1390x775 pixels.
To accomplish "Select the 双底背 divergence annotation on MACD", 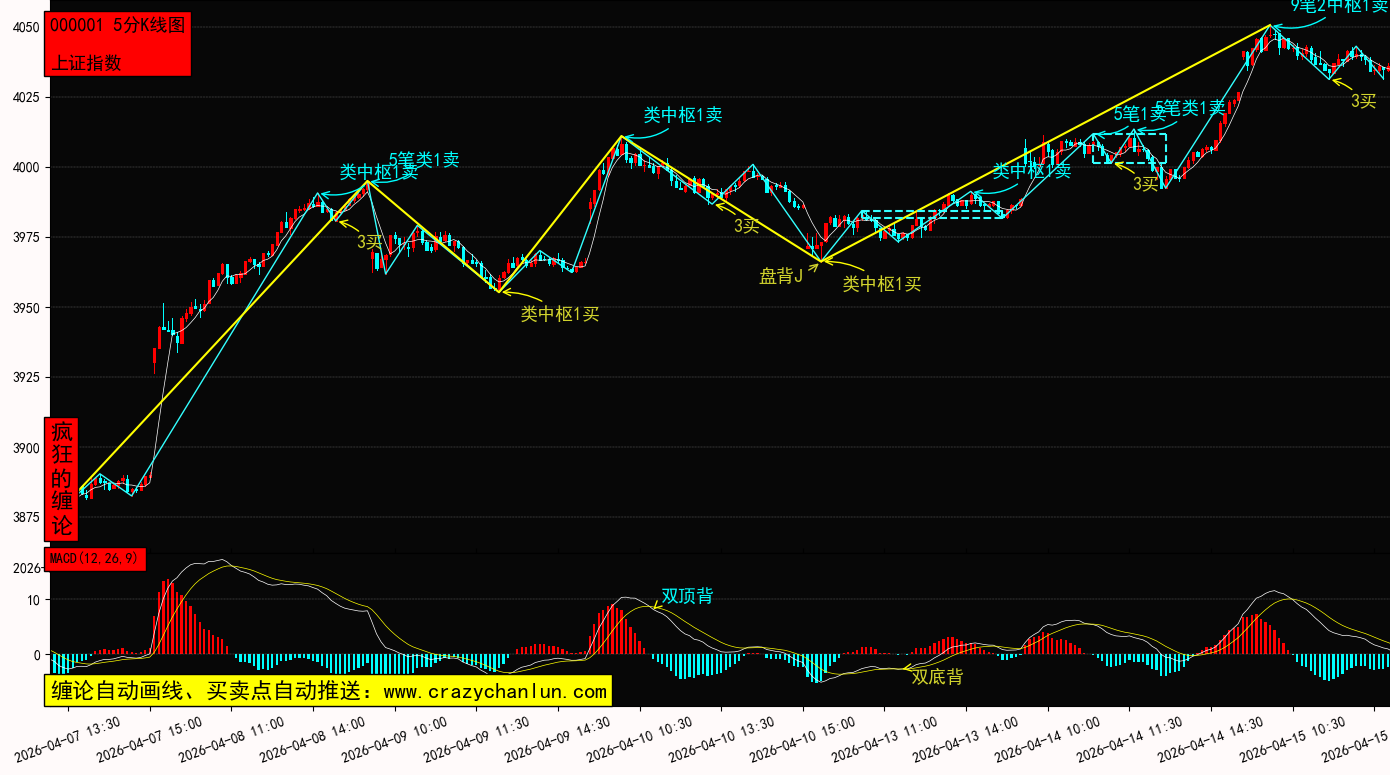I will [937, 677].
